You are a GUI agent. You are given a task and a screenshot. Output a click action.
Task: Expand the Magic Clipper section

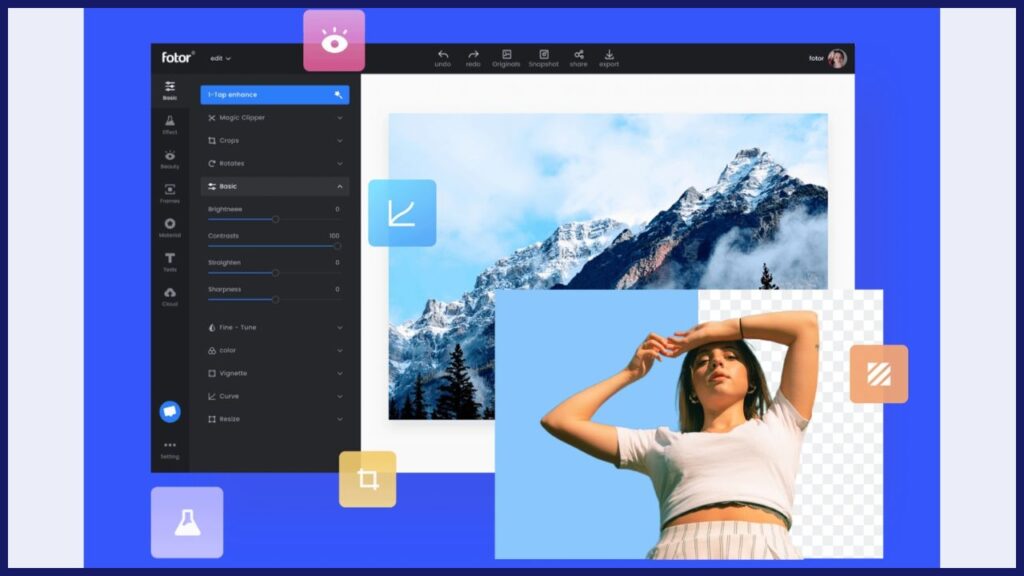pos(274,118)
